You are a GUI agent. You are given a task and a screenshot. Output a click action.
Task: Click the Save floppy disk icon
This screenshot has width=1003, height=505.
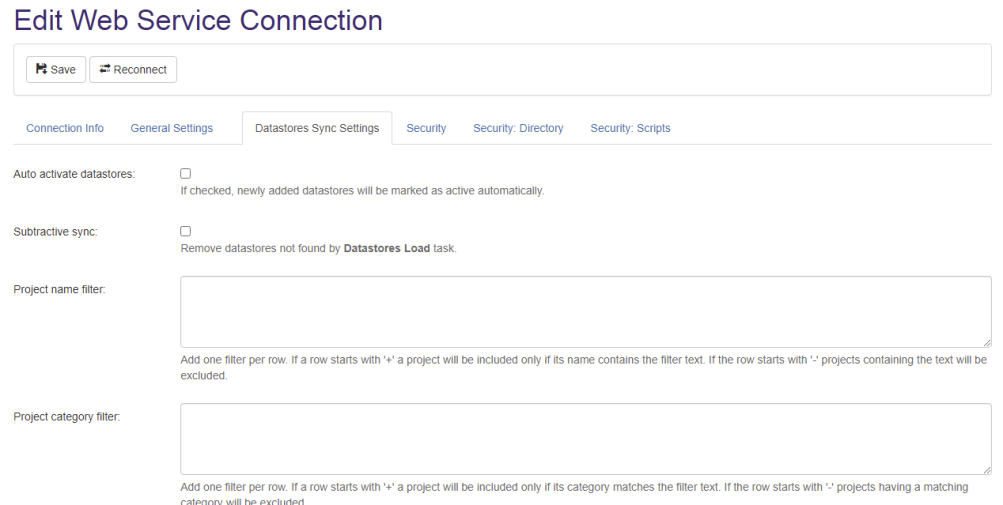click(x=41, y=70)
